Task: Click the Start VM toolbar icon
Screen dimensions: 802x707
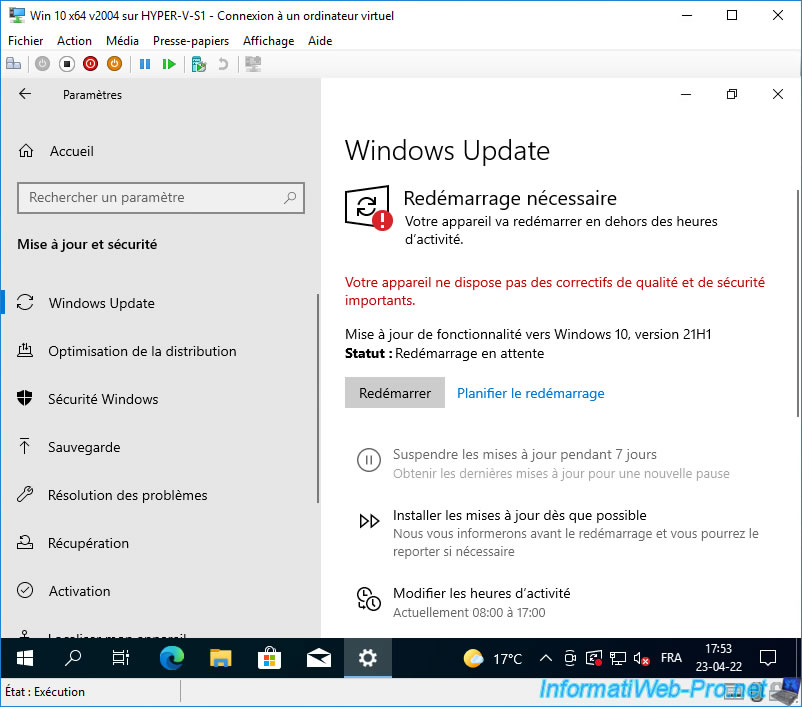Action: (42, 64)
